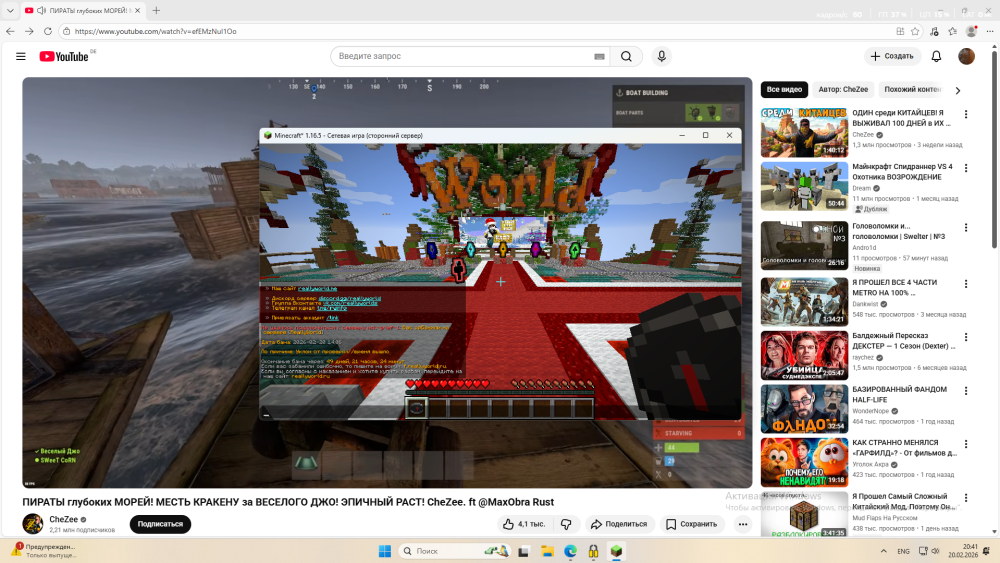Switch to Minecraft launcher taskbar icon

(x=616, y=551)
